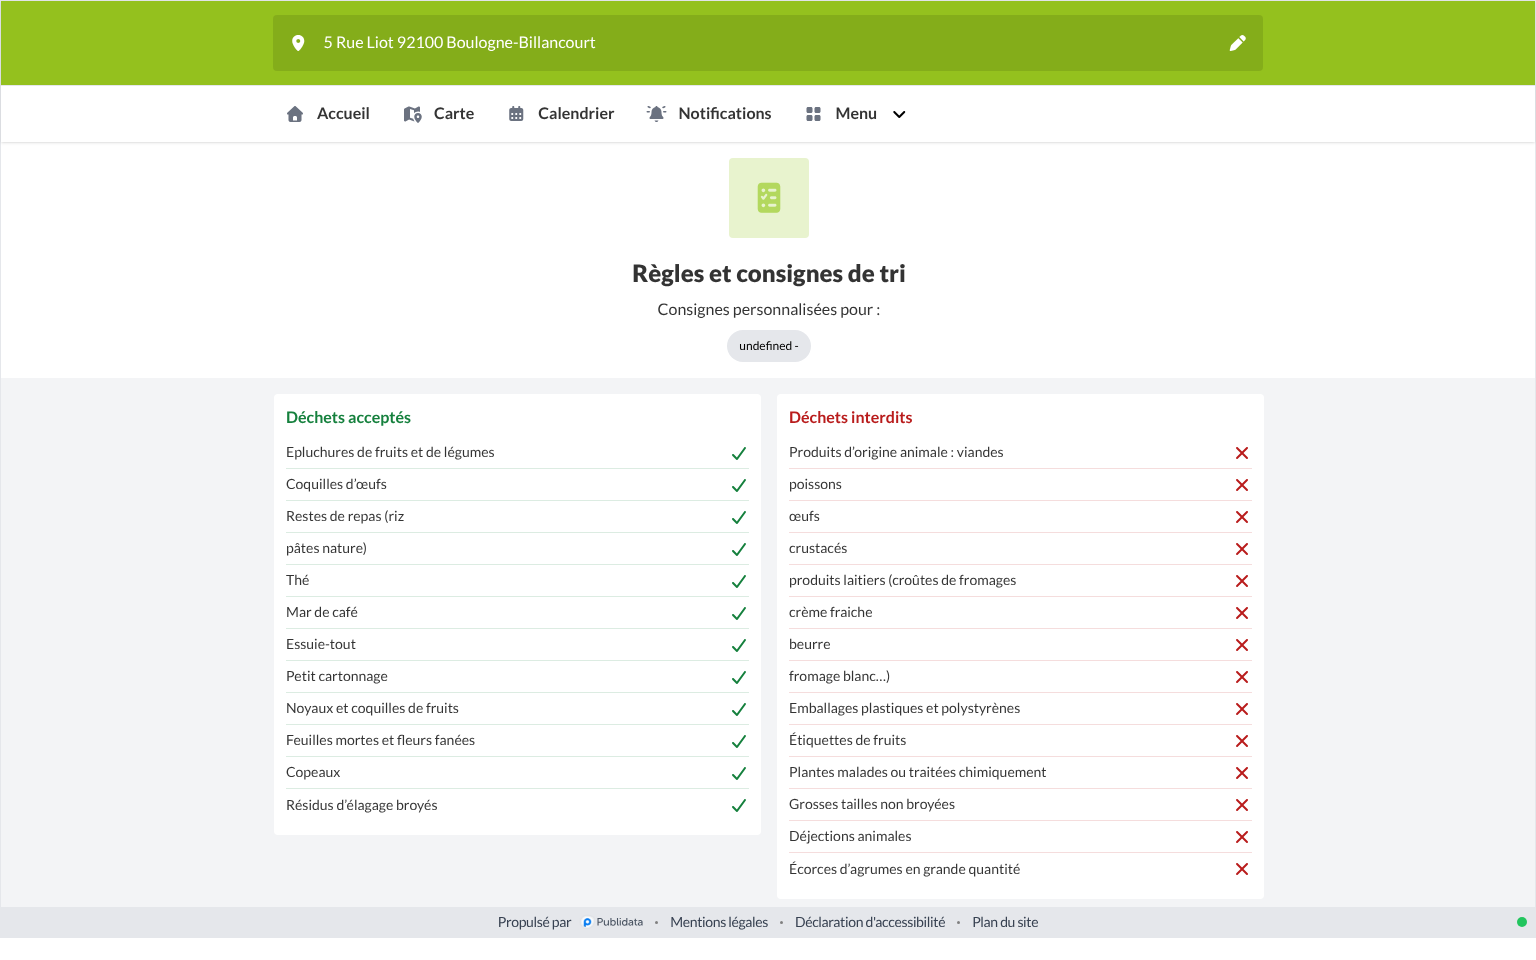1536x960 pixels.
Task: Click red cross next to beurre
Action: 1242,645
